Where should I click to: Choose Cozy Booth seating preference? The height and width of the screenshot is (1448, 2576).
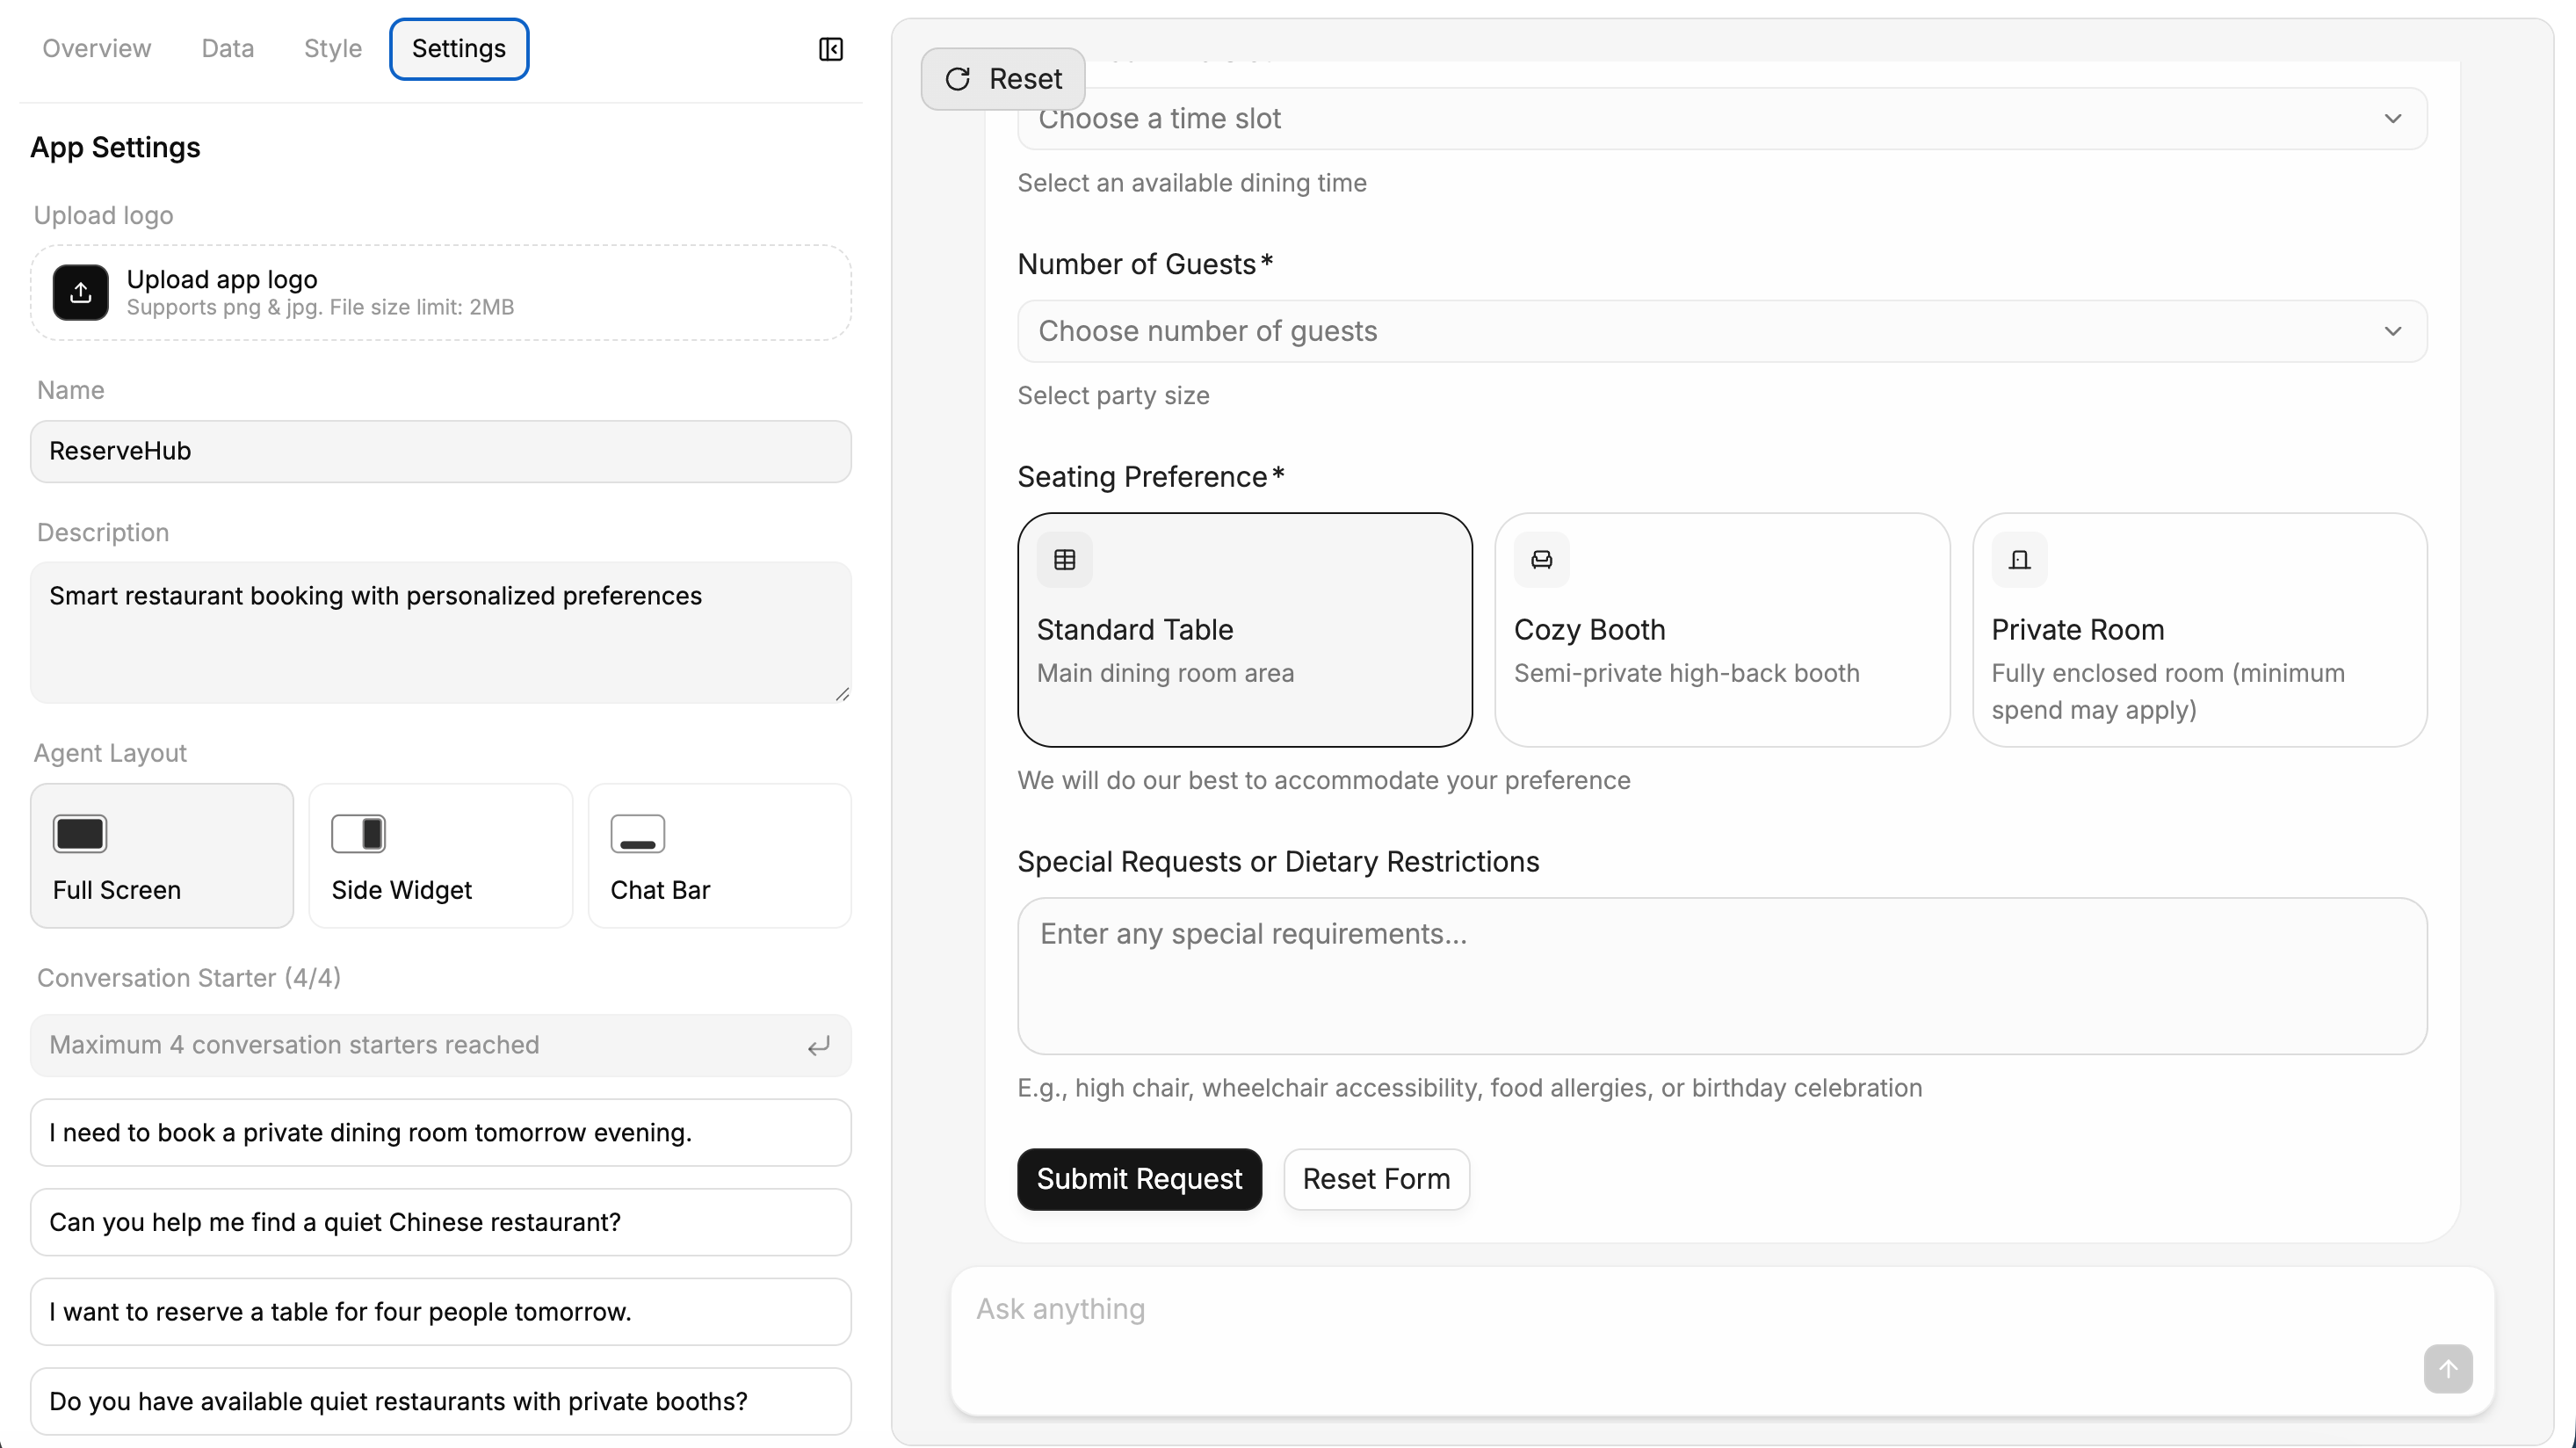(x=1722, y=630)
